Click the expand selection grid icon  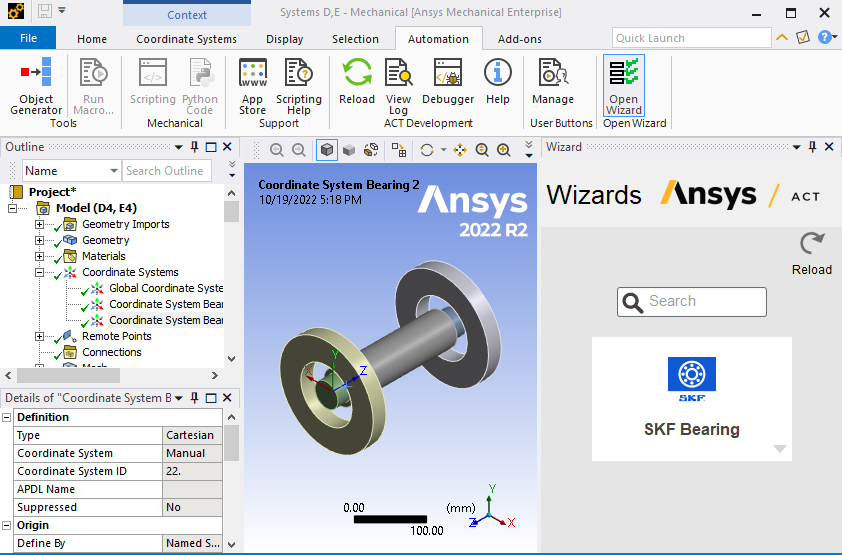(x=398, y=150)
